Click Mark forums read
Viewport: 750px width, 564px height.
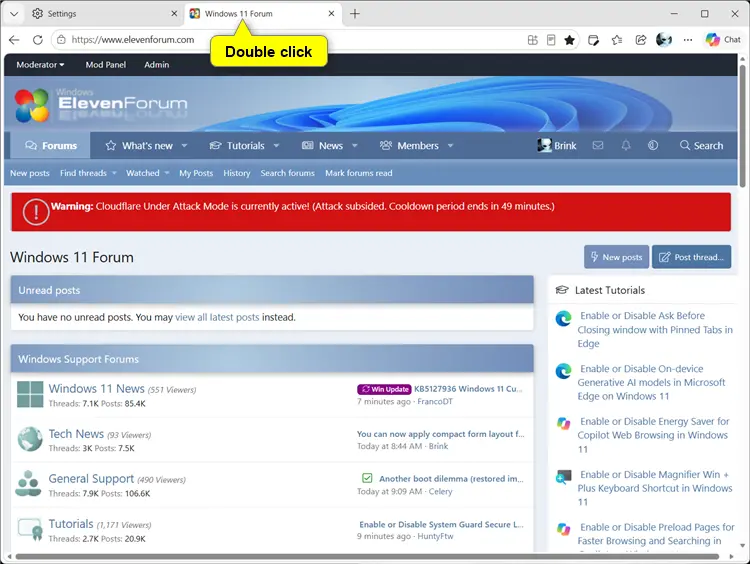click(x=359, y=173)
